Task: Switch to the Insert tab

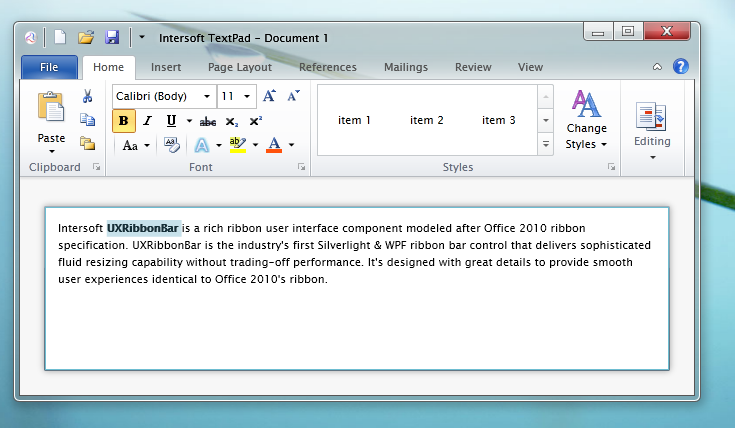Action: [x=166, y=67]
